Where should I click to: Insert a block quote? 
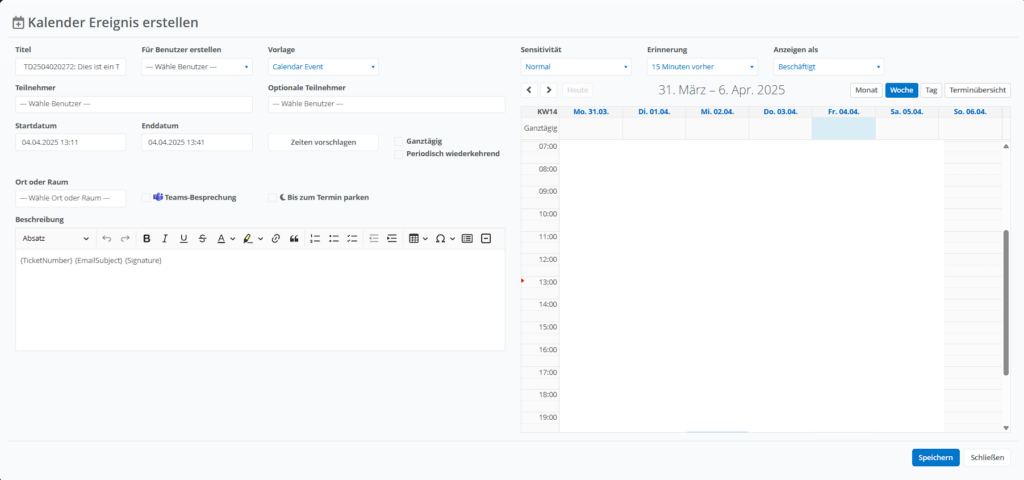coord(294,239)
